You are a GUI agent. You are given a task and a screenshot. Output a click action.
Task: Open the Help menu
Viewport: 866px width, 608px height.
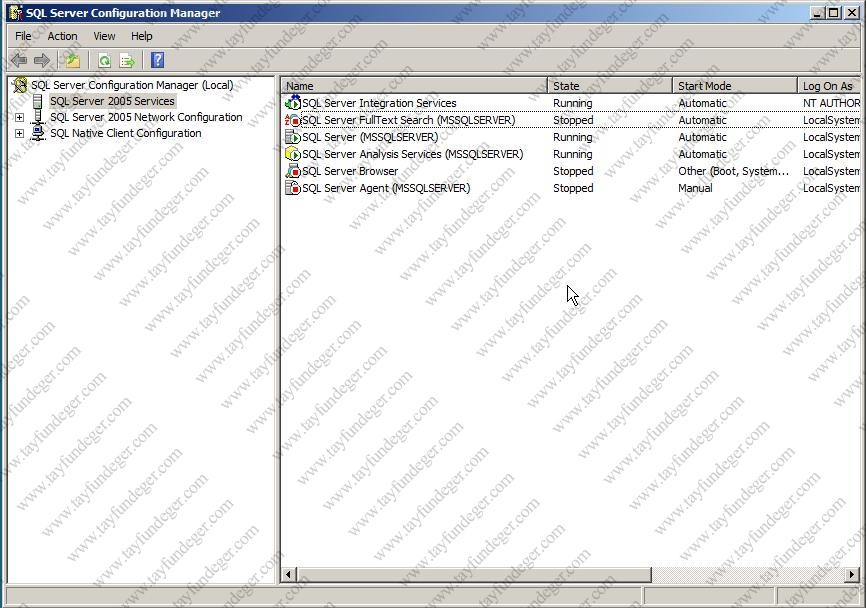(x=141, y=36)
